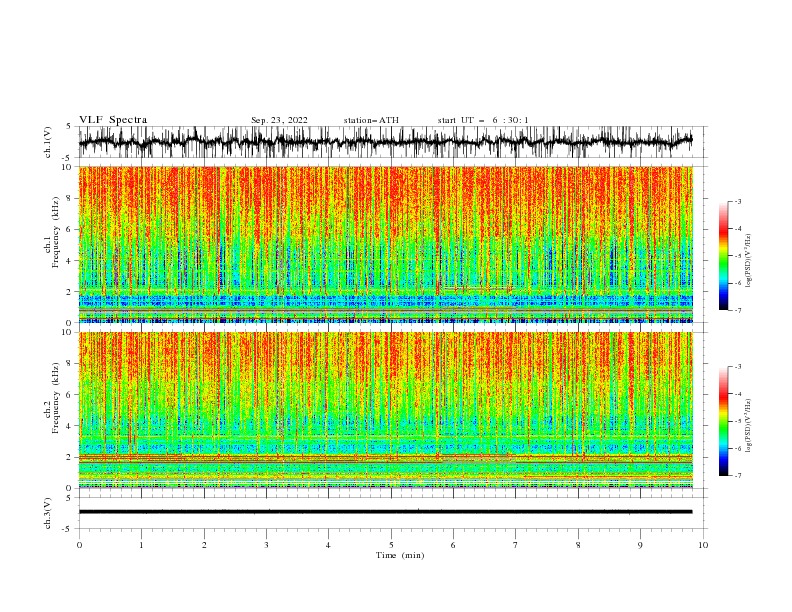Viewport: 792px width, 612px height.
Task: Click inside the ch.2 spectrogram panel
Action: 385,410
